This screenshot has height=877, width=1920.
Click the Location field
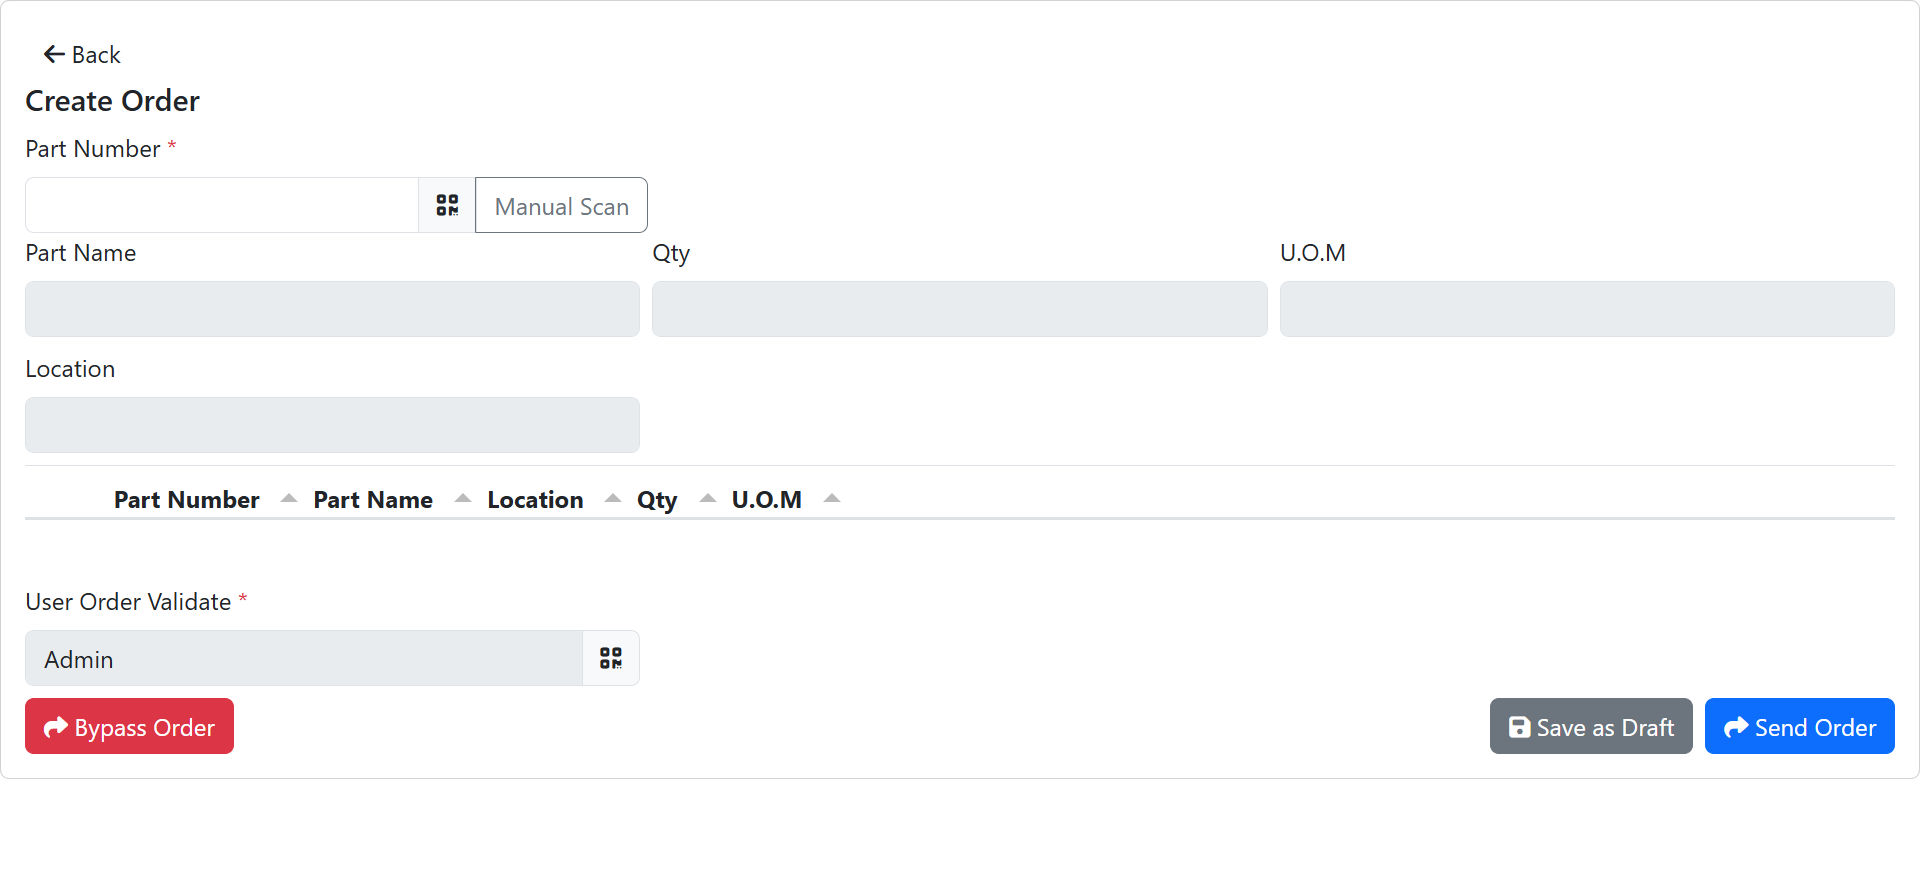pyautogui.click(x=332, y=425)
